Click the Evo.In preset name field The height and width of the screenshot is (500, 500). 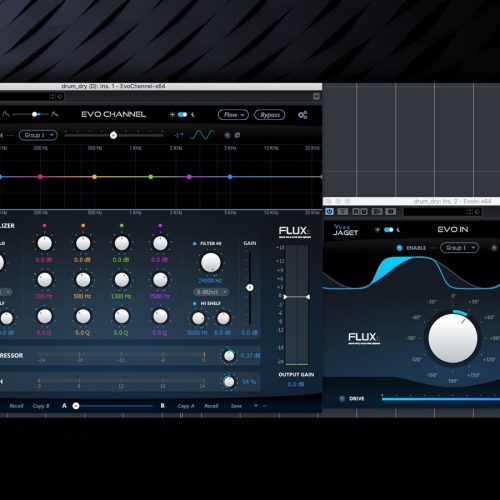435,212
